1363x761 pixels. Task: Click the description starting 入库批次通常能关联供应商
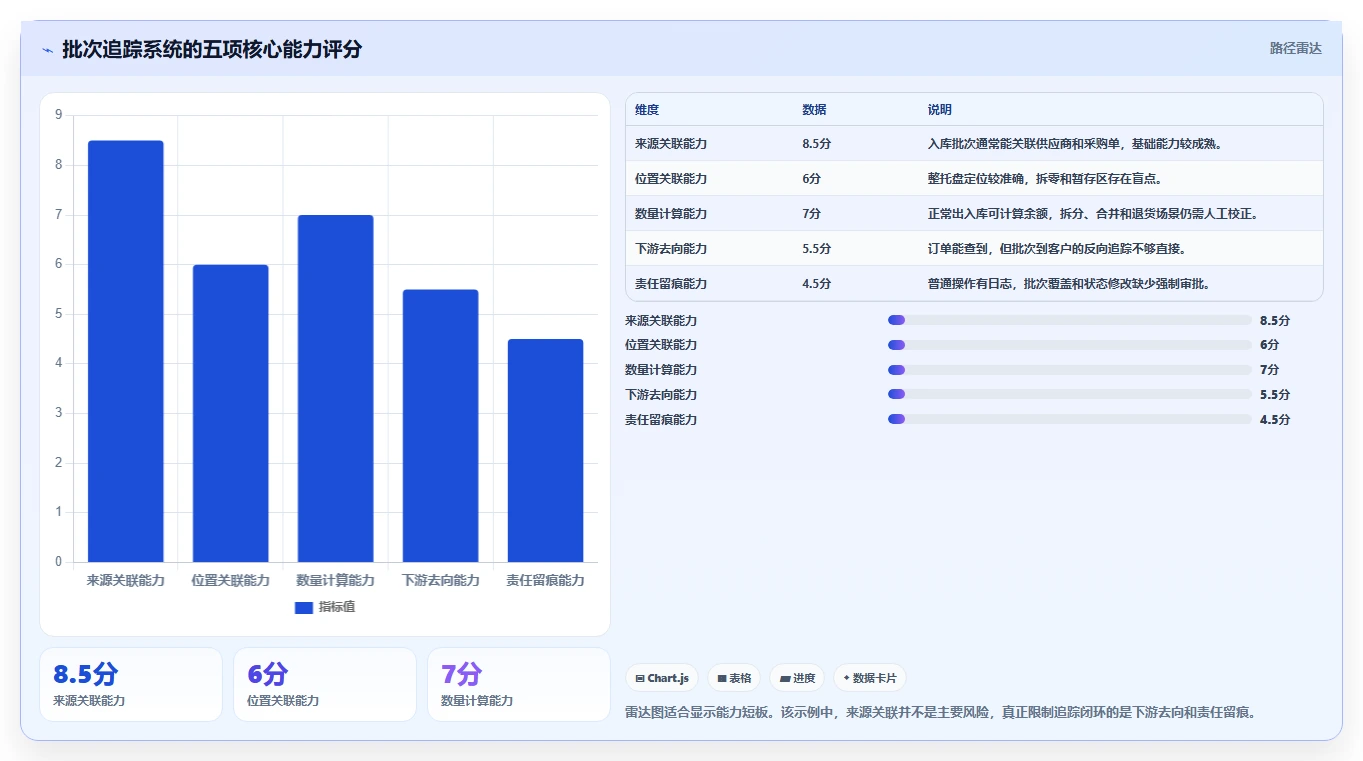tap(1076, 144)
